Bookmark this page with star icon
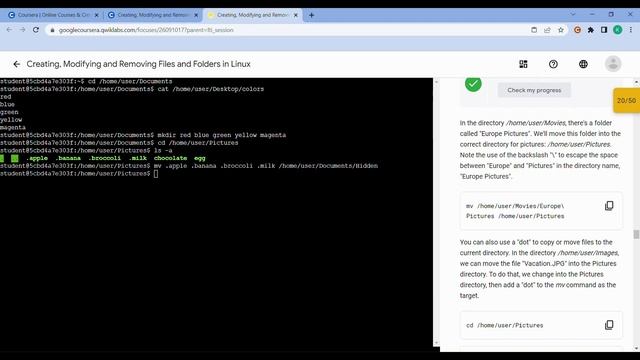 pyautogui.click(x=561, y=30)
